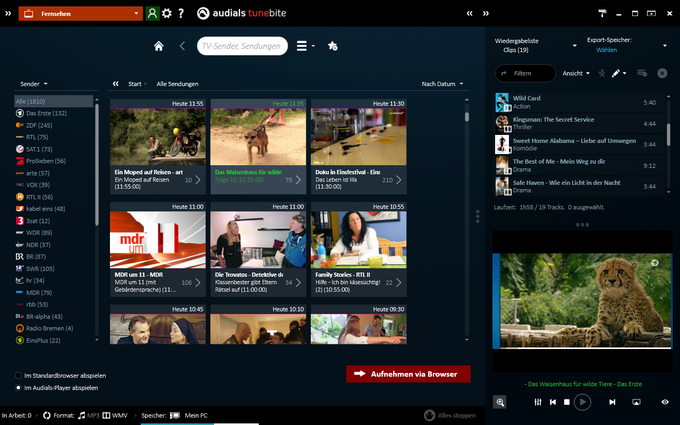The height and width of the screenshot is (425, 680).
Task: Open the pencil edit tool dropdown
Action: tap(619, 73)
